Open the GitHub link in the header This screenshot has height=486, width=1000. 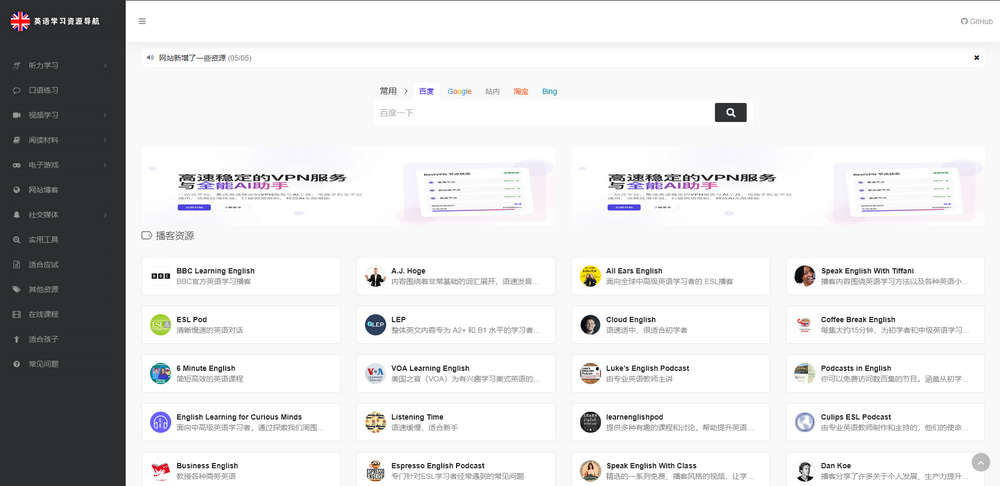977,21
